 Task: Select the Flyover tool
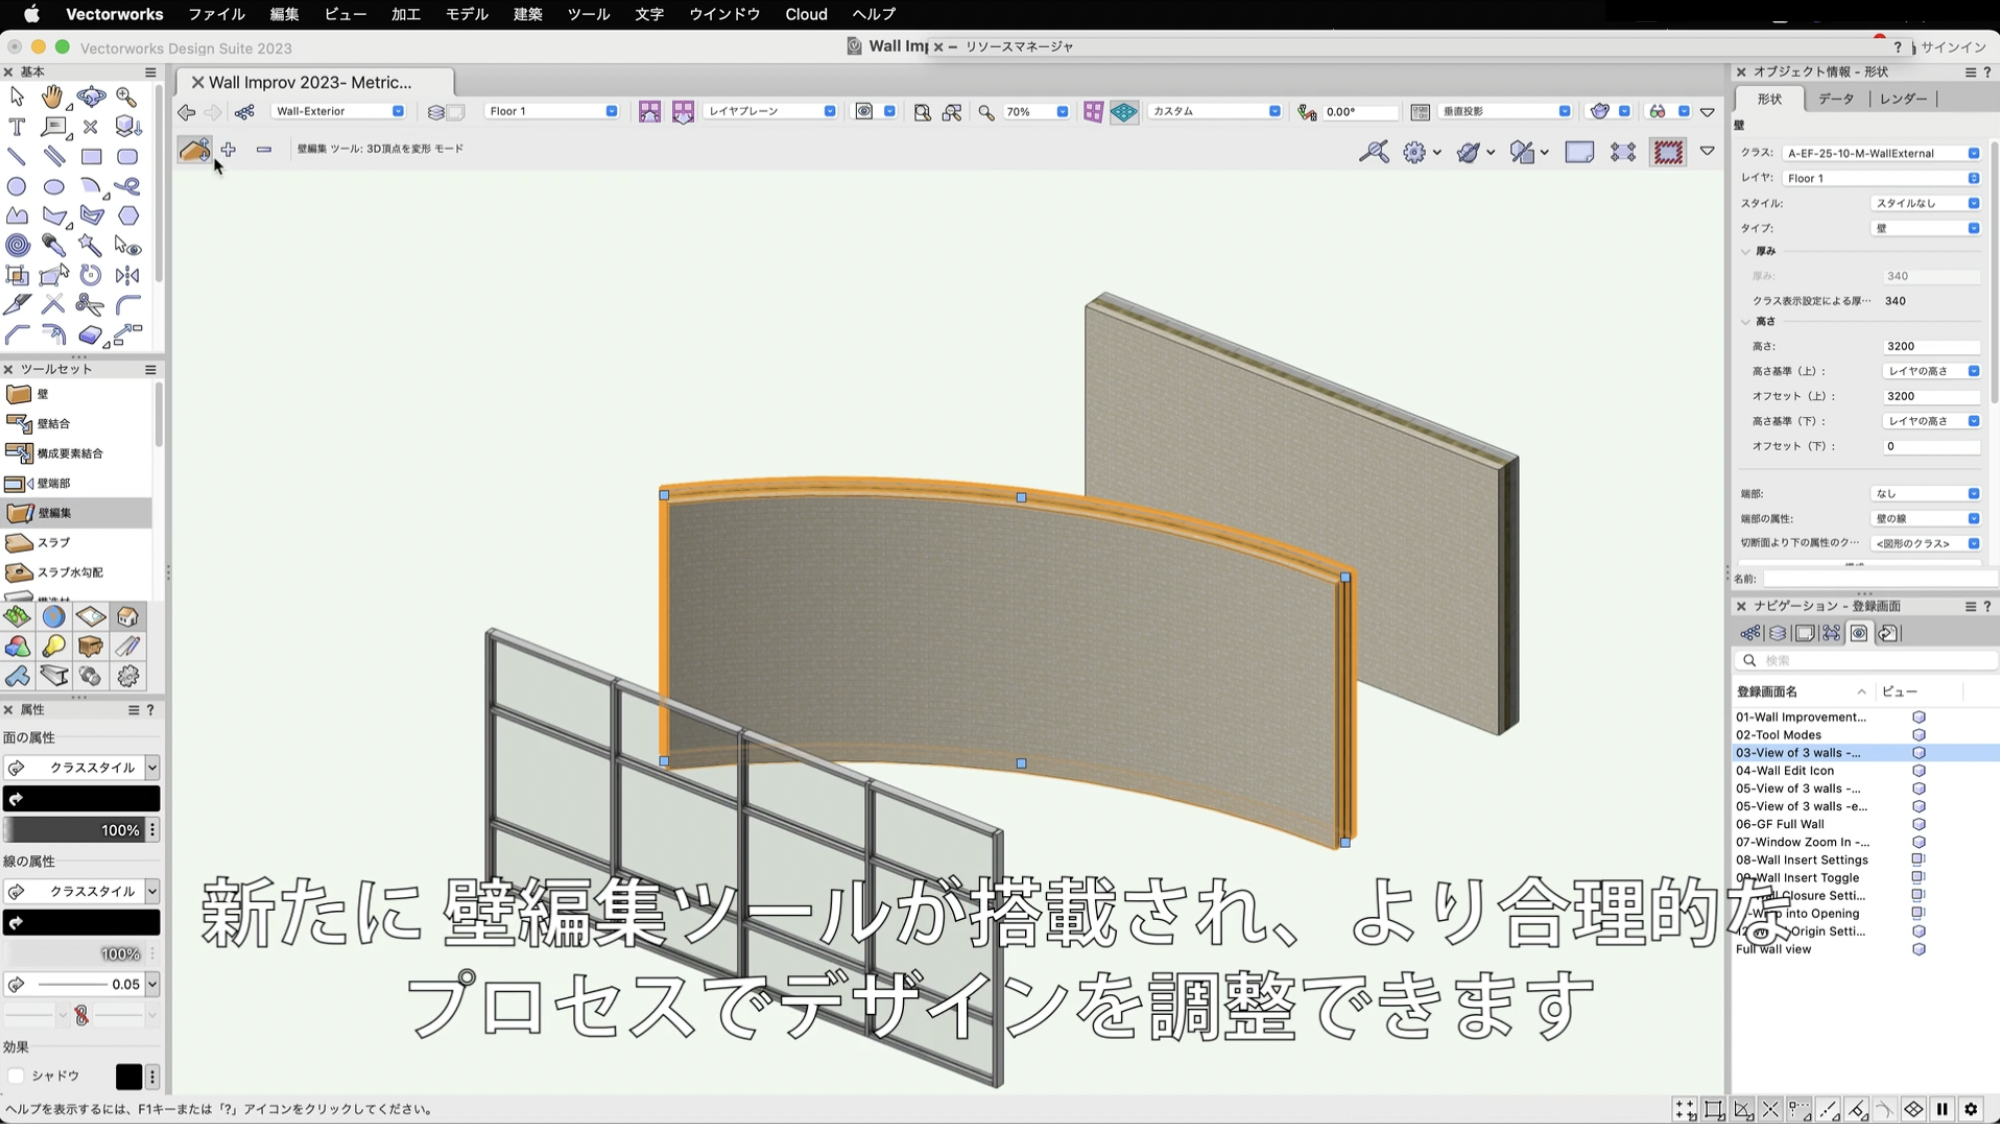coord(91,97)
